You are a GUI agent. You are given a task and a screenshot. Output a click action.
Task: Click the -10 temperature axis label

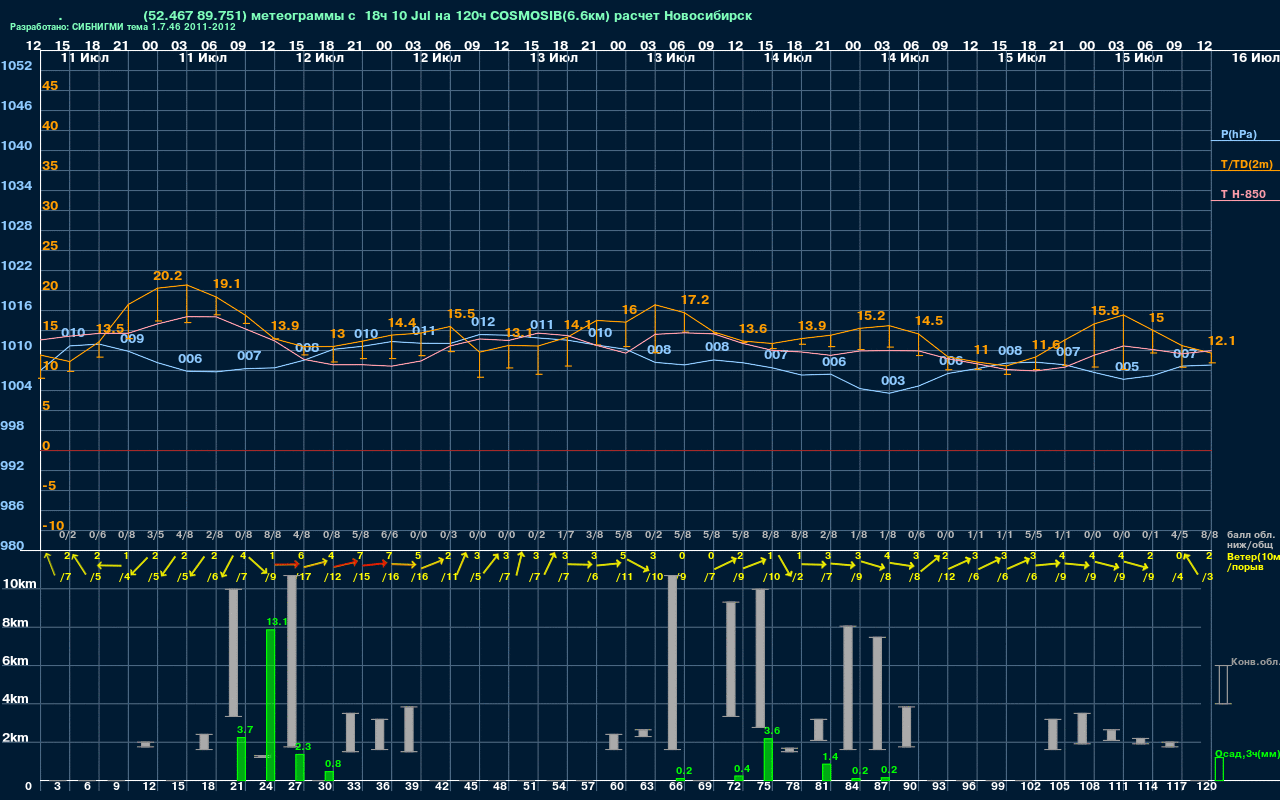tap(54, 526)
